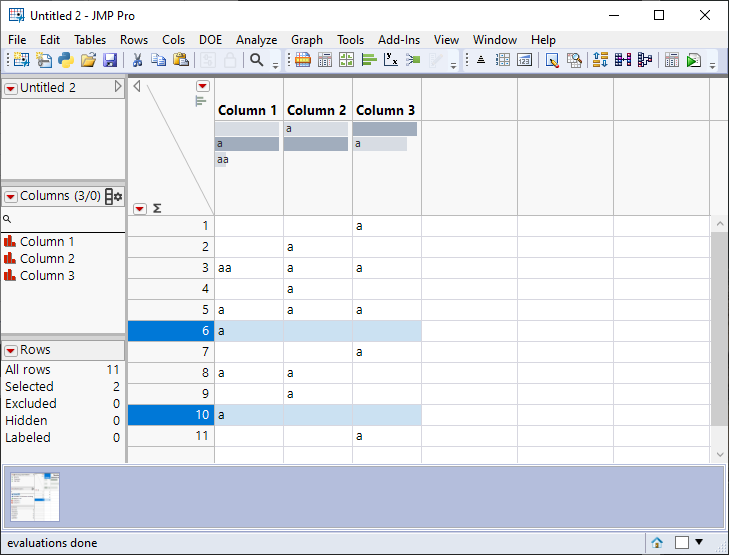Open the File menu

coord(17,40)
